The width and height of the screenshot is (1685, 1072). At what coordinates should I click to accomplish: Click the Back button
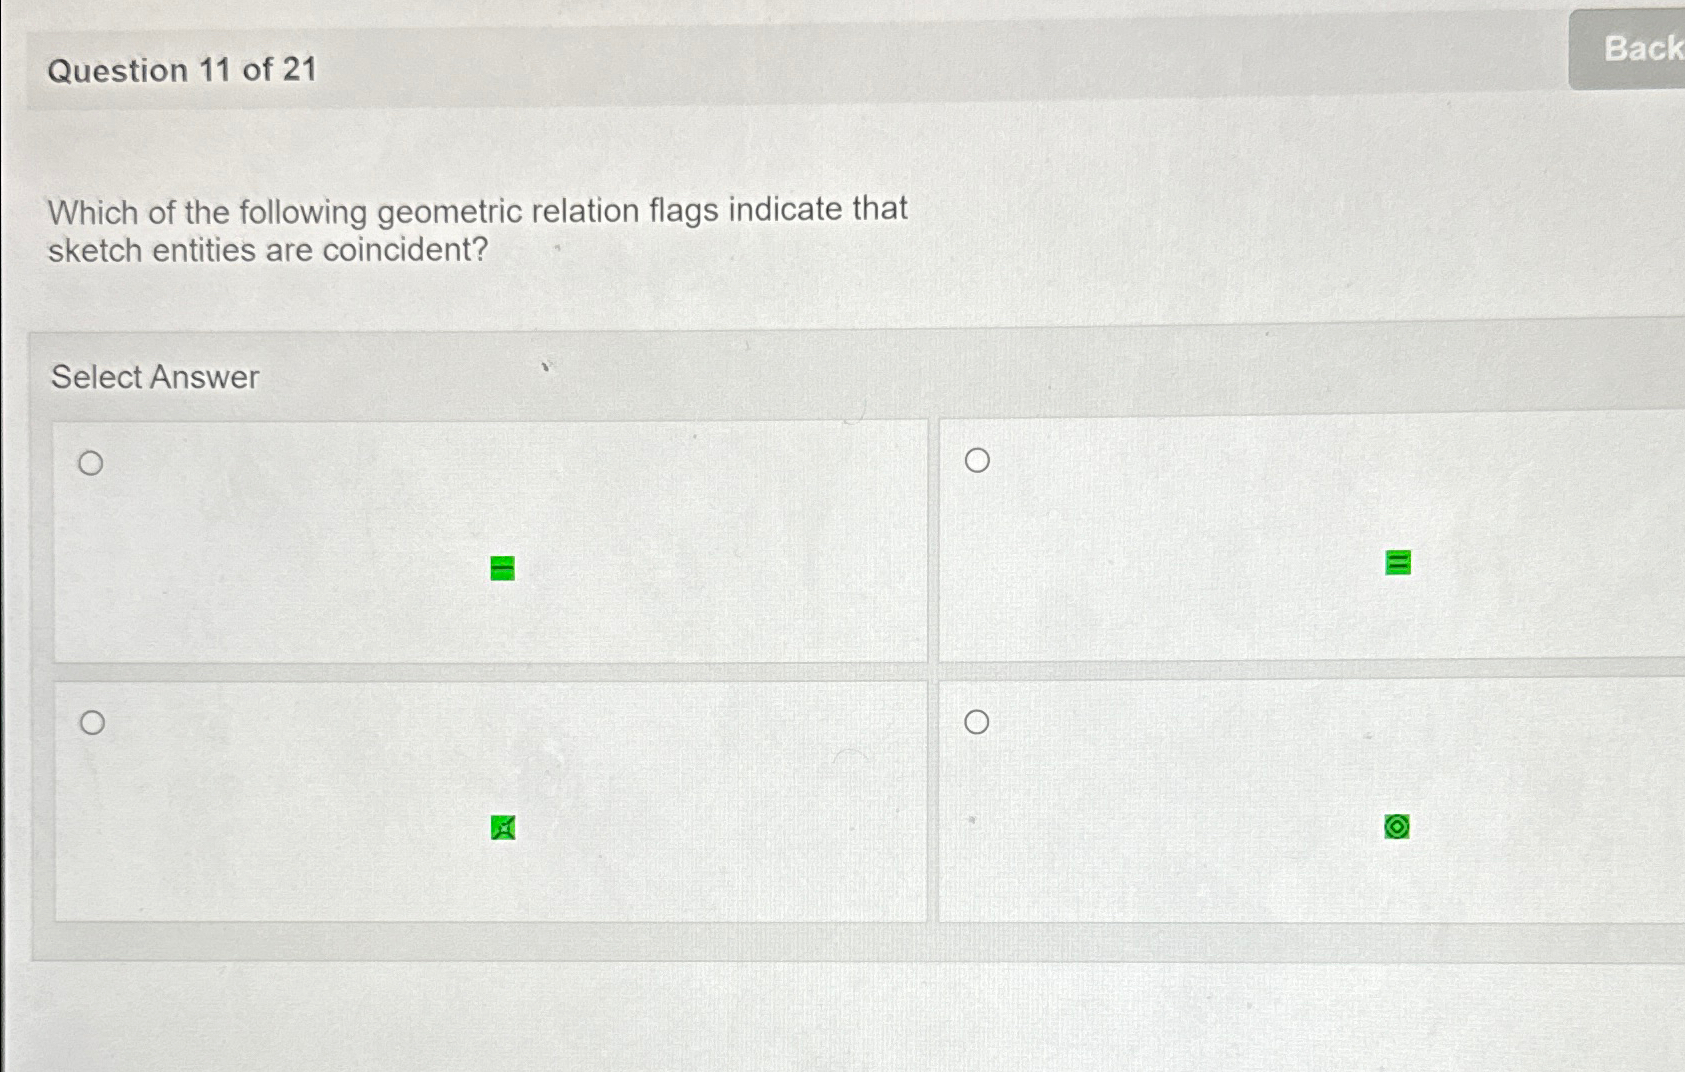[1640, 49]
